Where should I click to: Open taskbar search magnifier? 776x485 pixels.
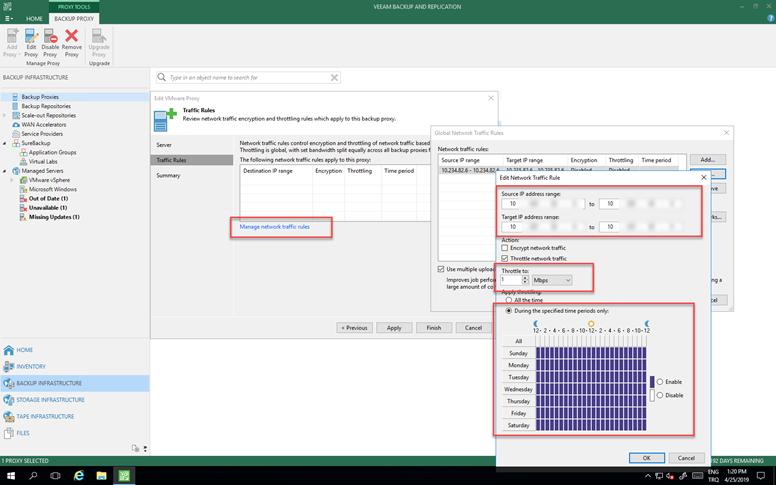click(33, 476)
